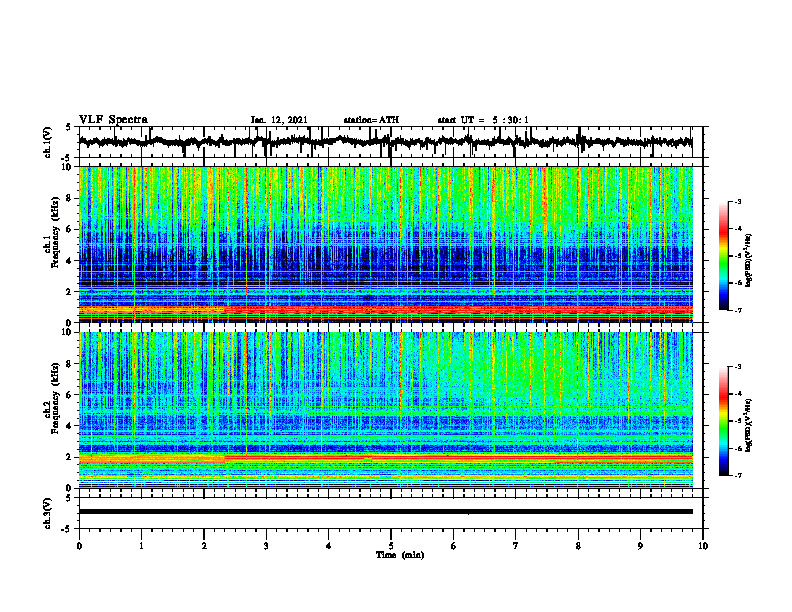Click time axis tick label "3"

pyautogui.click(x=266, y=546)
